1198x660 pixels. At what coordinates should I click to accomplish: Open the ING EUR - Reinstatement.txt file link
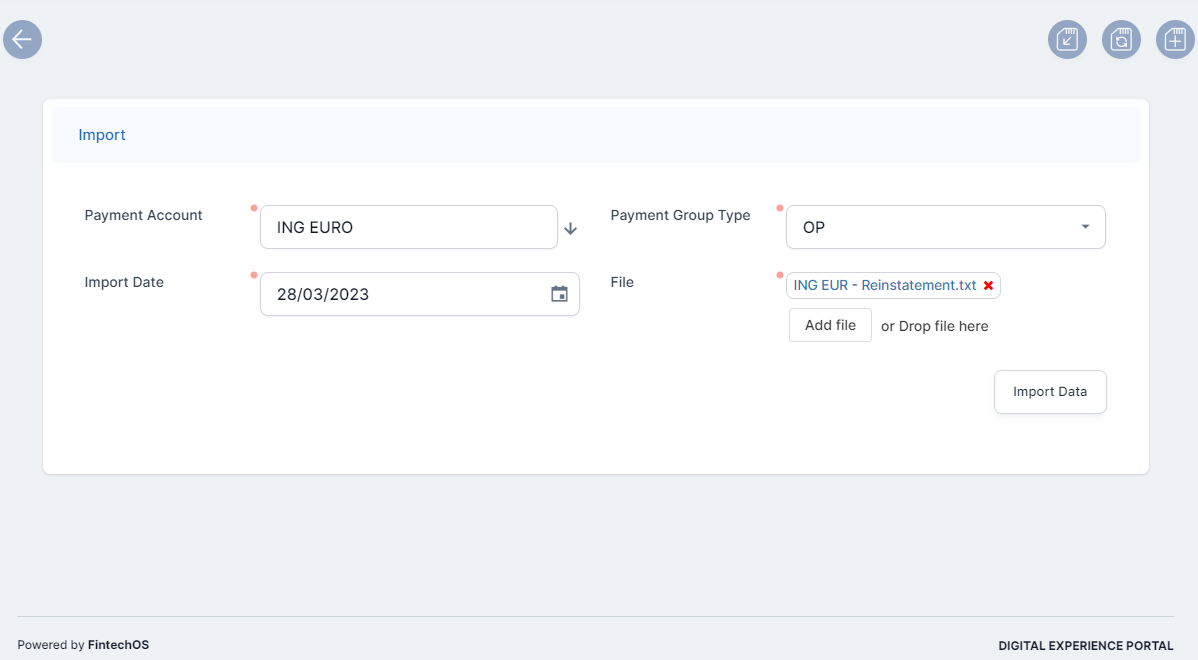tap(884, 286)
